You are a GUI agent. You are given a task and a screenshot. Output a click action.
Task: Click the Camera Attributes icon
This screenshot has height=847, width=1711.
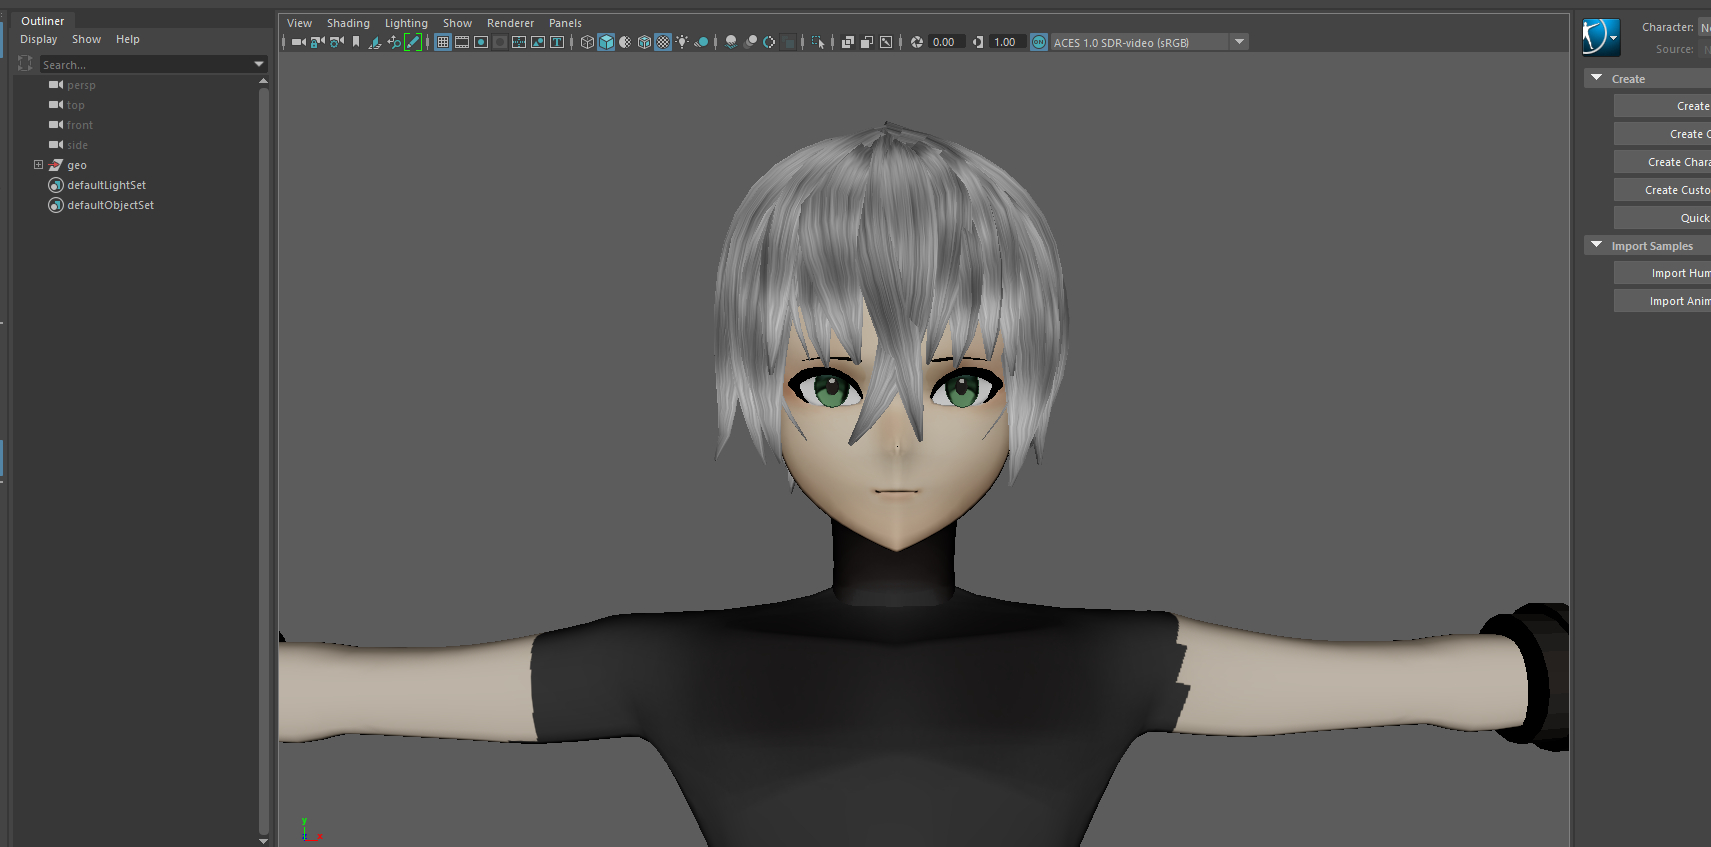tap(336, 42)
